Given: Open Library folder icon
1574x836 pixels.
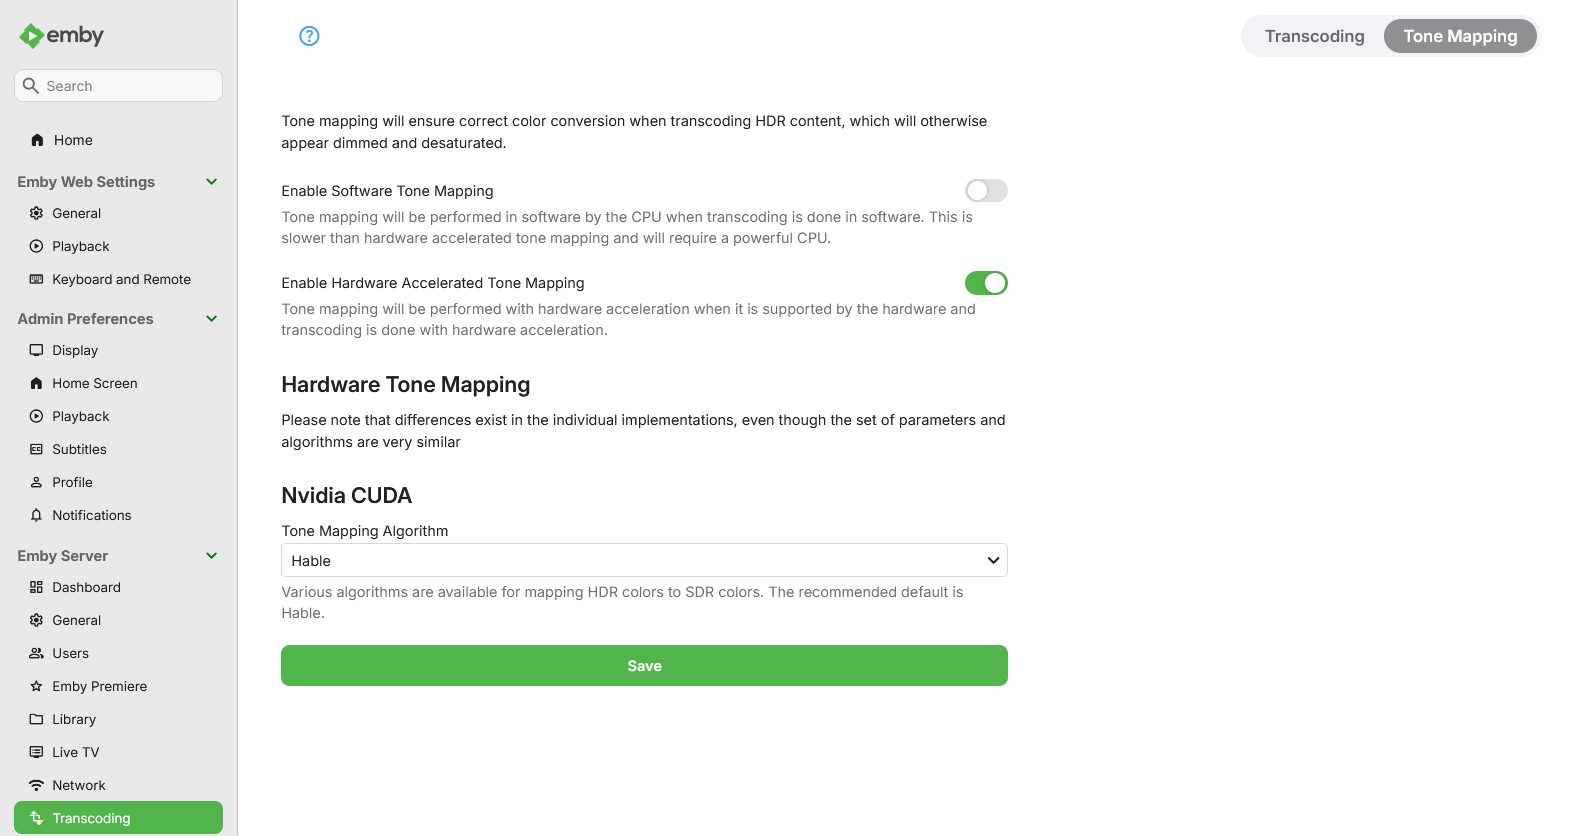Looking at the screenshot, I should (x=37, y=719).
